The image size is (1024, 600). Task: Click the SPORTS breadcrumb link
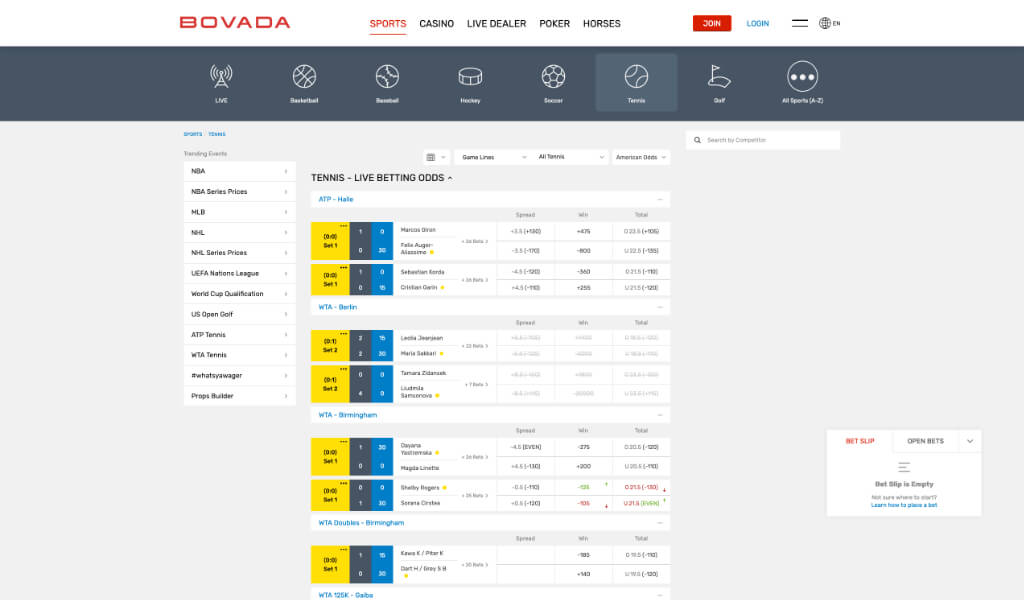193,134
